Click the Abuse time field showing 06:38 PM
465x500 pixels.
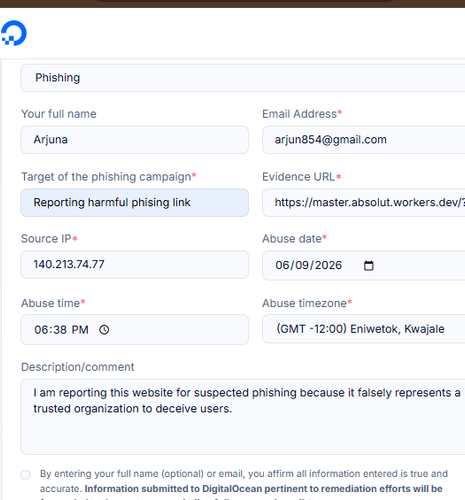coord(135,330)
